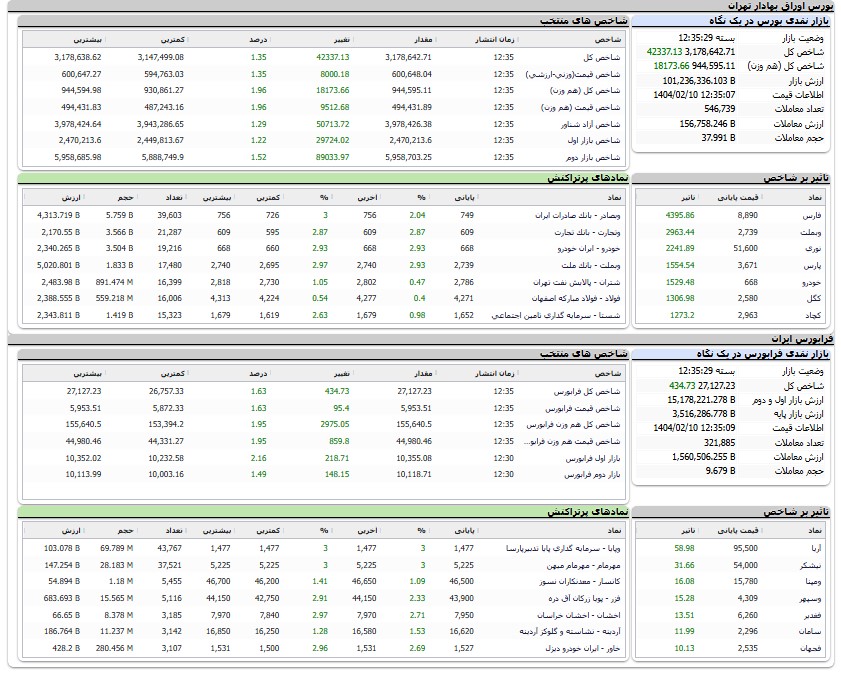Click the index value '10,355.08'
This screenshot has height=675, width=841.
point(414,458)
